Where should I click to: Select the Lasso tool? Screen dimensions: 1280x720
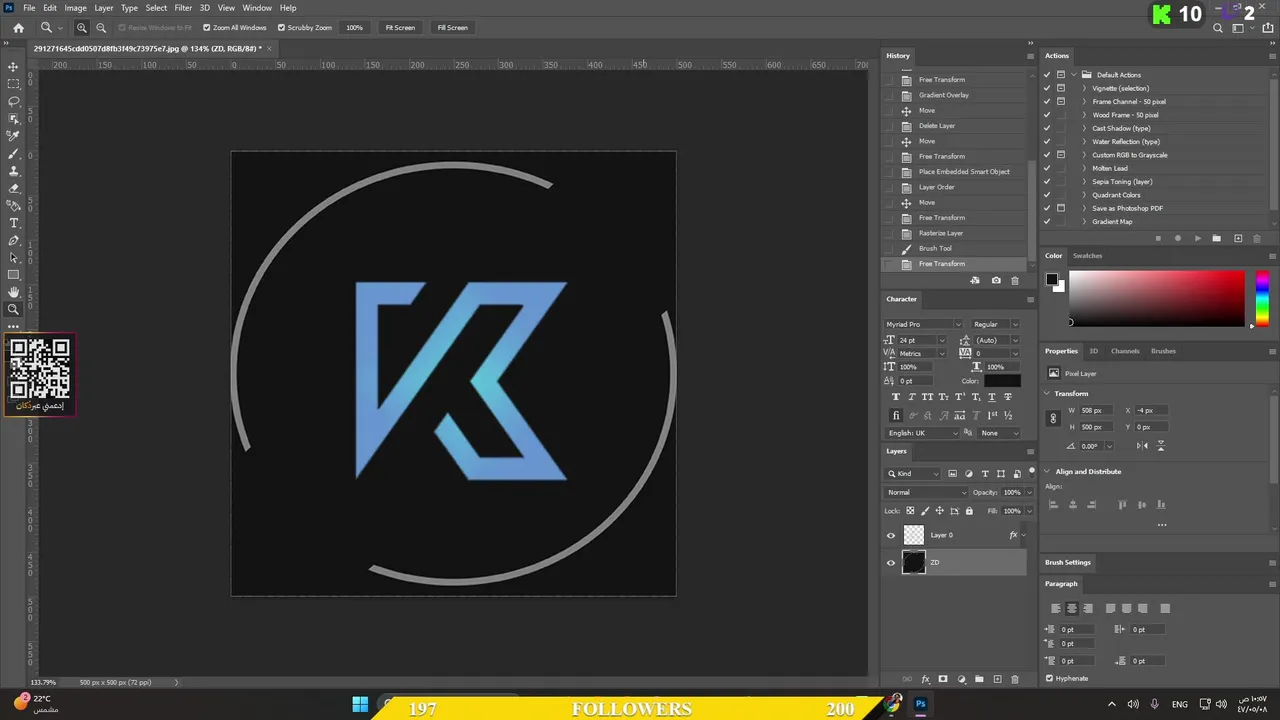point(13,101)
